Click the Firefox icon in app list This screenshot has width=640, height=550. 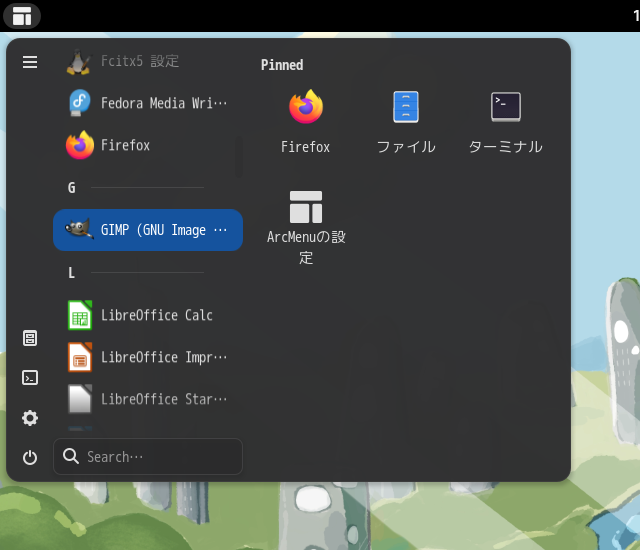(80, 145)
